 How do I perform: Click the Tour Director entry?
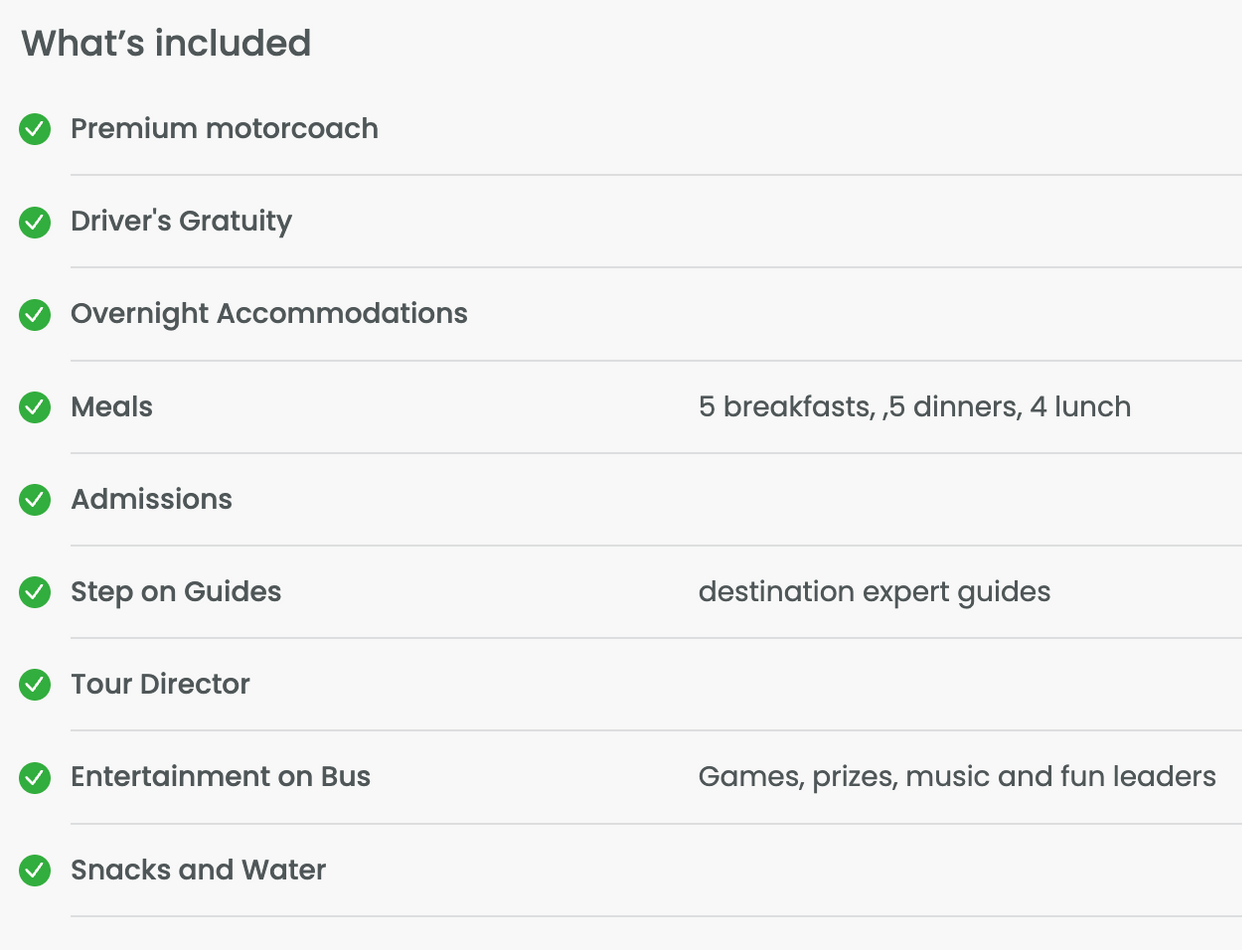pos(160,684)
